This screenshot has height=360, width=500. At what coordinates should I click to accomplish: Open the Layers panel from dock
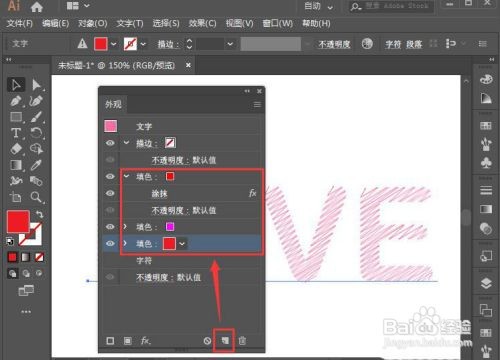click(x=486, y=283)
